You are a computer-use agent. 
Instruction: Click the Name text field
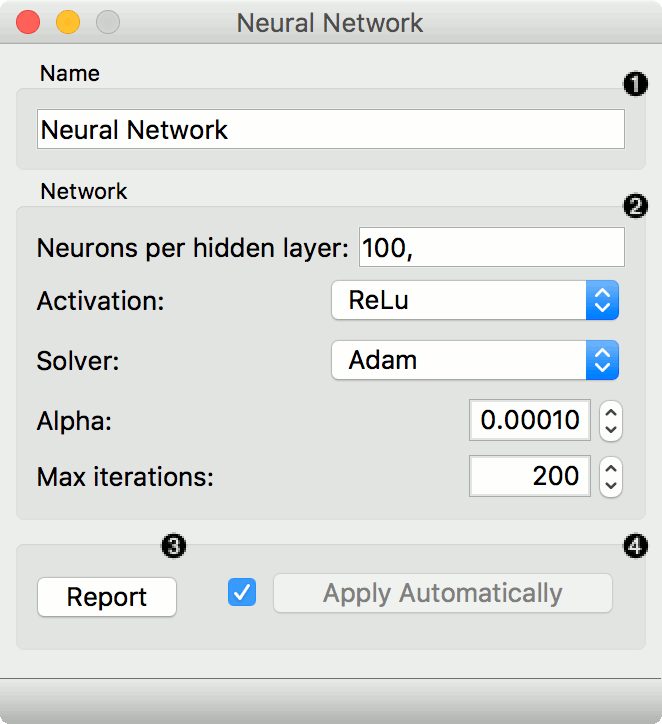point(330,130)
